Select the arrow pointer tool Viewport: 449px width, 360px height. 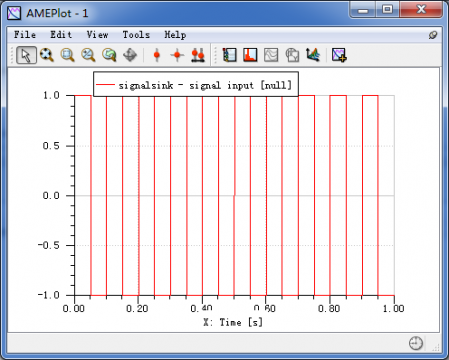26,55
